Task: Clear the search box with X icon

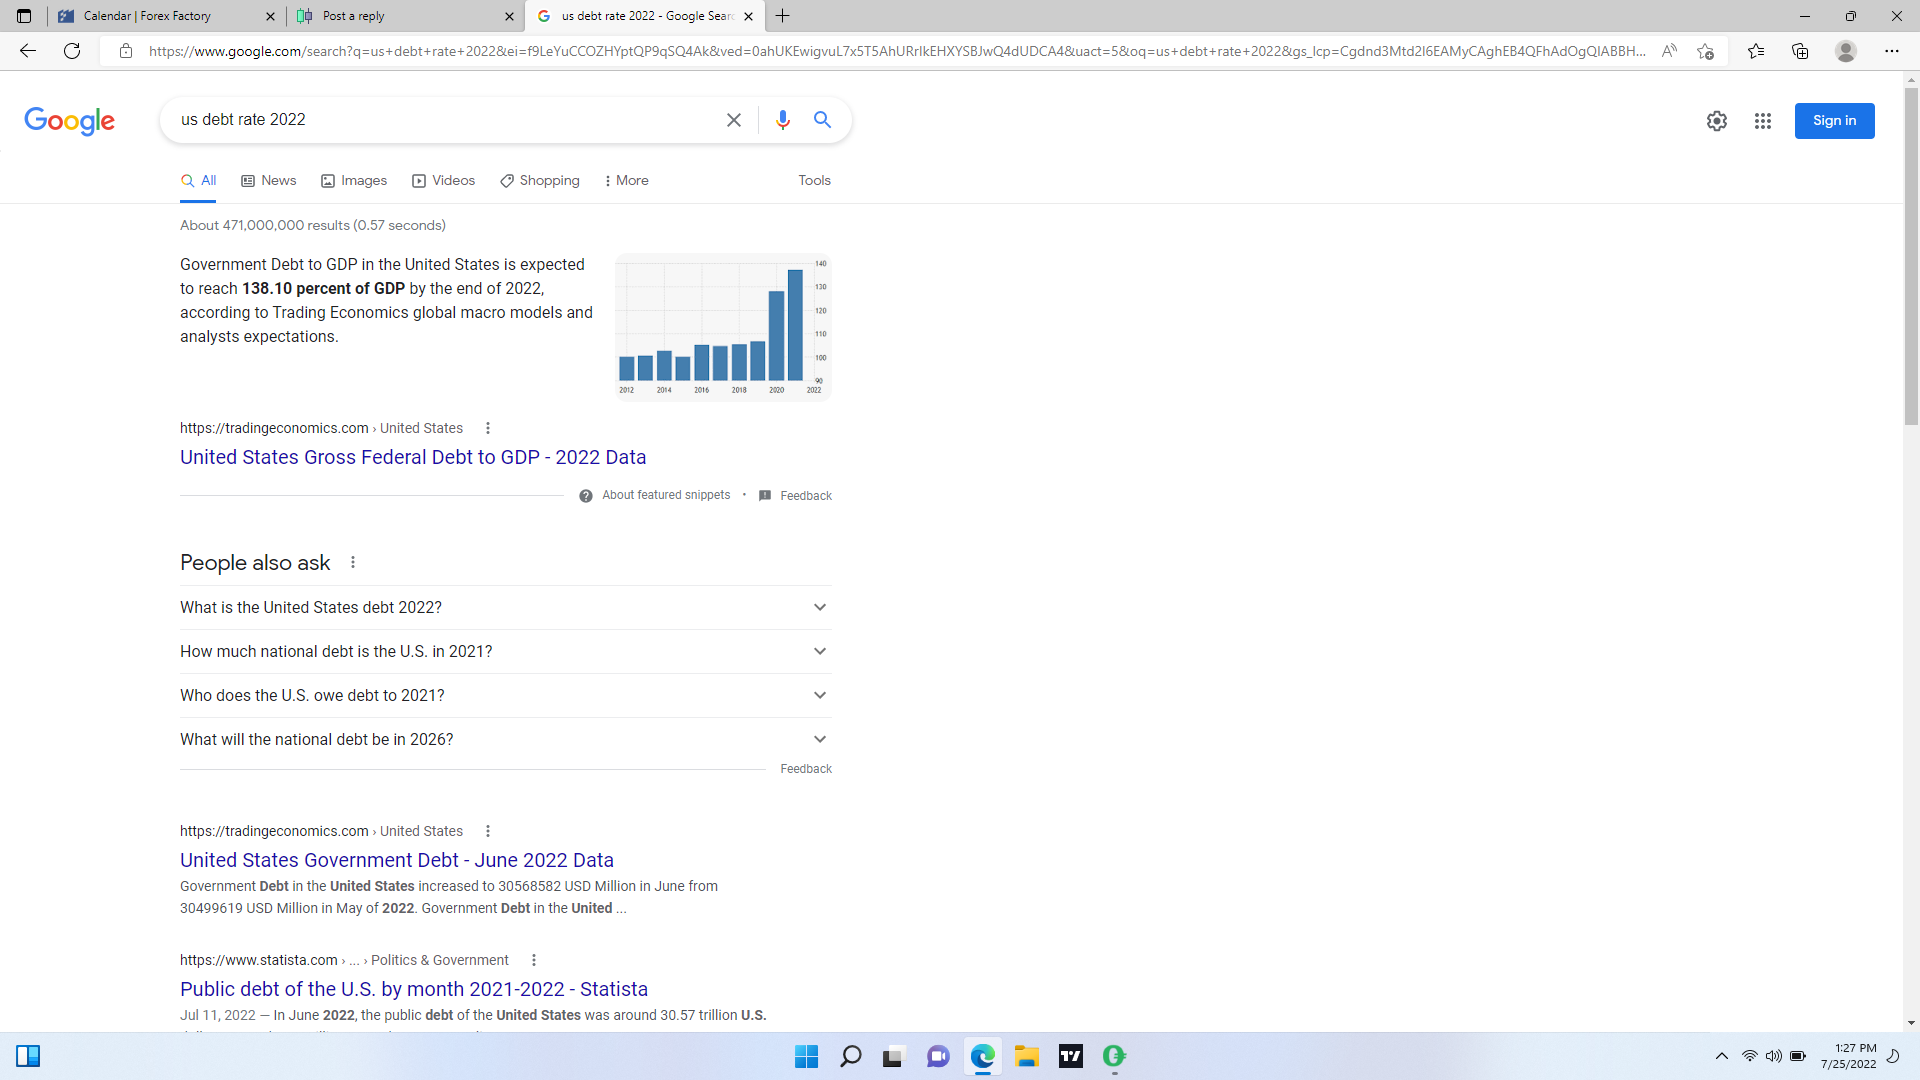Action: (x=733, y=120)
